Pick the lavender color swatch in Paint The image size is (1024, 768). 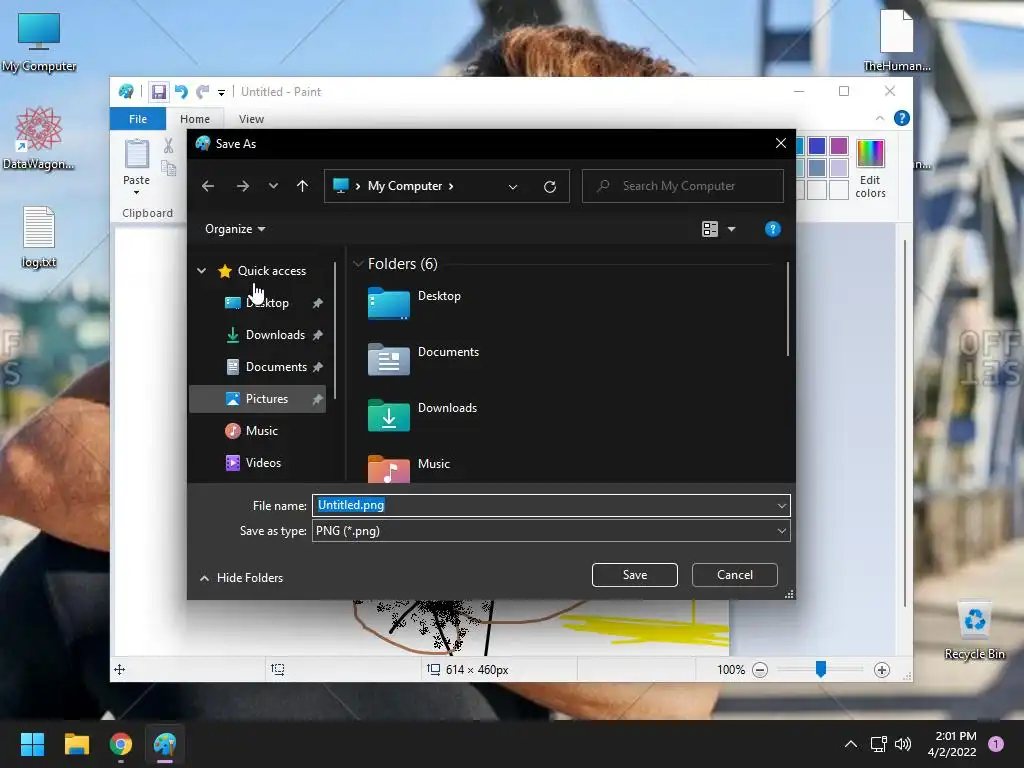point(839,168)
